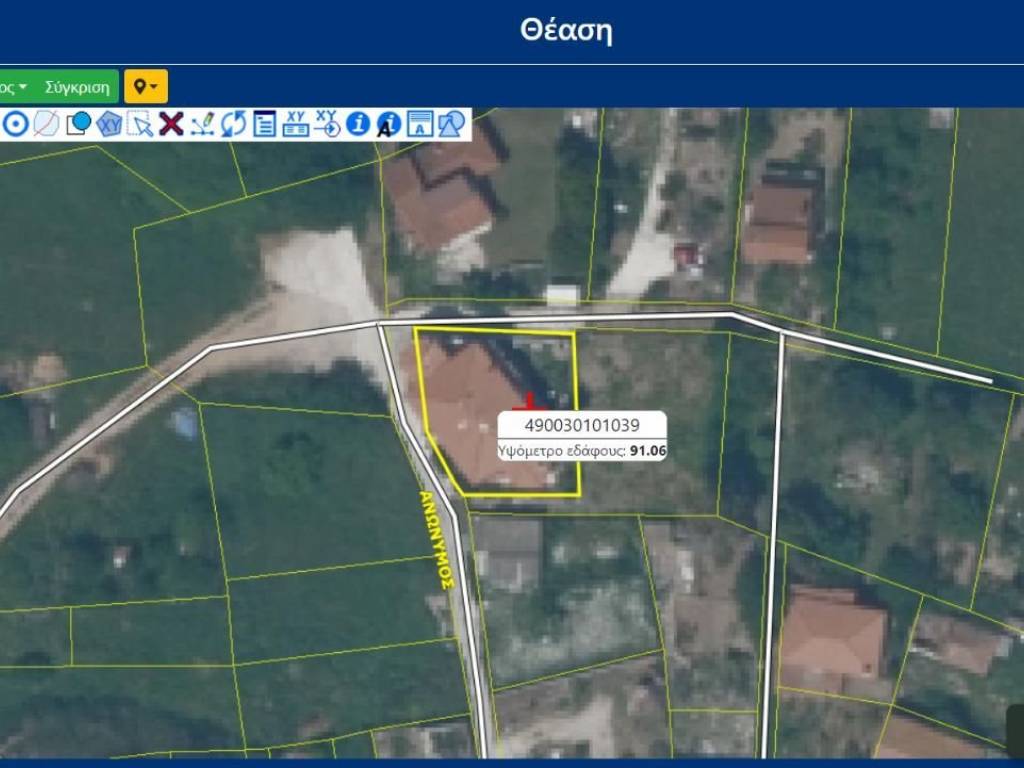1024x768 pixels.
Task: Click the parcel number 490030101039 label
Action: click(x=582, y=425)
